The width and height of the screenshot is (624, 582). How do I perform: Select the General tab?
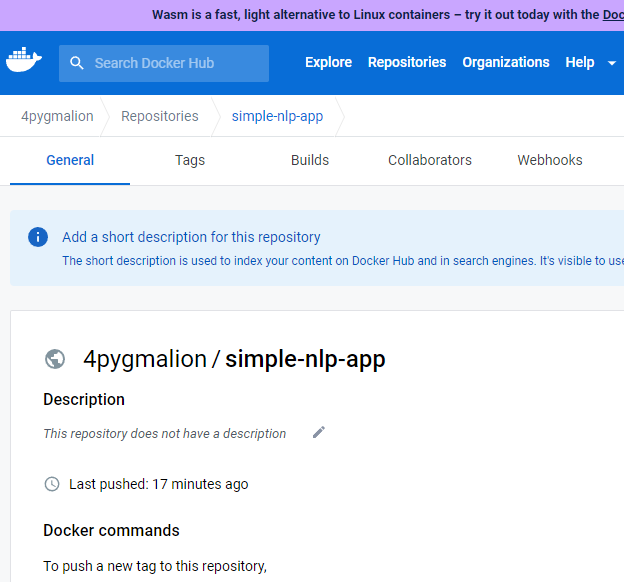[70, 160]
